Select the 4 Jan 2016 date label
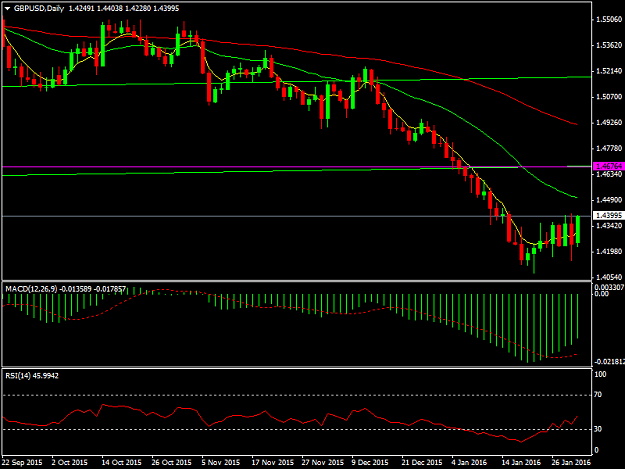The width and height of the screenshot is (625, 469). point(470,463)
